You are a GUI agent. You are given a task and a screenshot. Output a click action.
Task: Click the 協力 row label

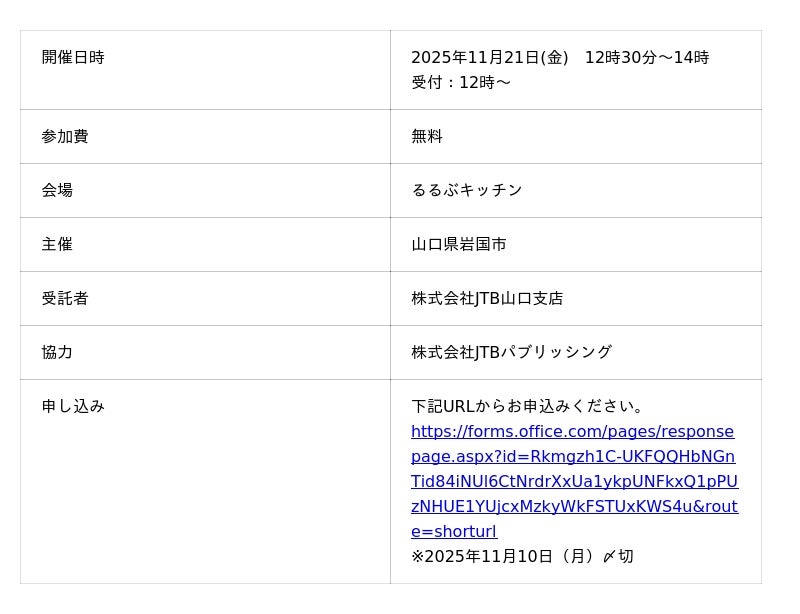pos(57,352)
